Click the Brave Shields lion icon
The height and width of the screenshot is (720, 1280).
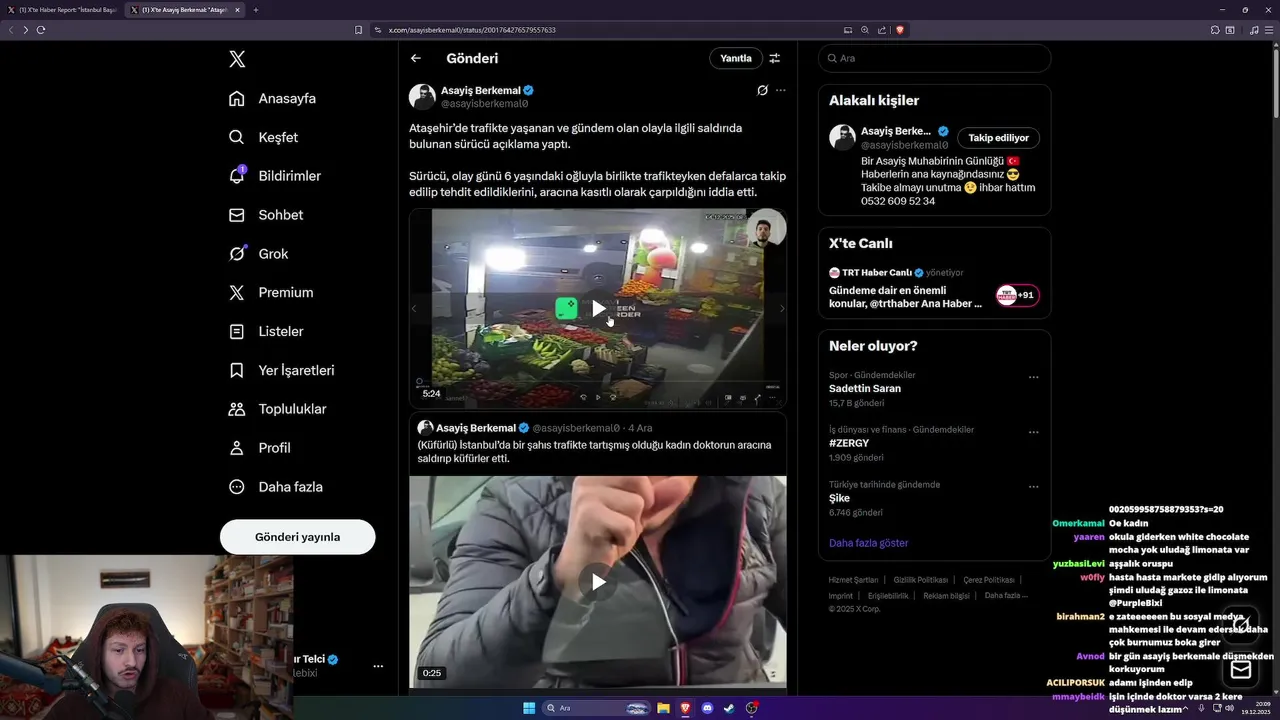tap(900, 30)
